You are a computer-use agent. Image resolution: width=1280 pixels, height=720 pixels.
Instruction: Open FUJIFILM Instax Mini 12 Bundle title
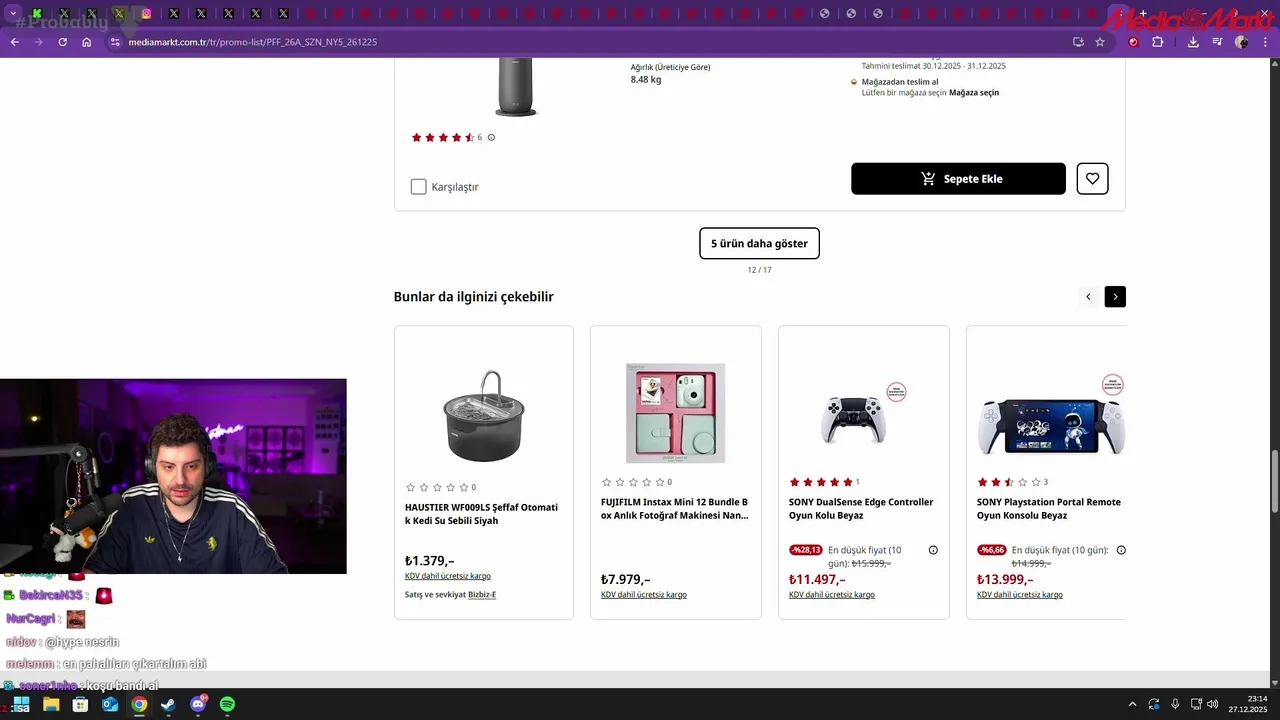(674, 509)
